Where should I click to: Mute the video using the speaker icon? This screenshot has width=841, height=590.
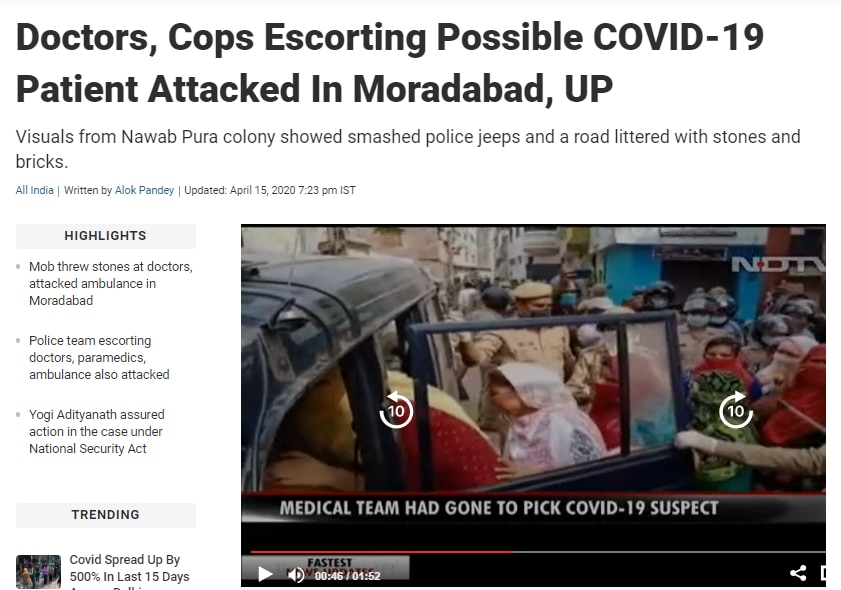[x=296, y=575]
